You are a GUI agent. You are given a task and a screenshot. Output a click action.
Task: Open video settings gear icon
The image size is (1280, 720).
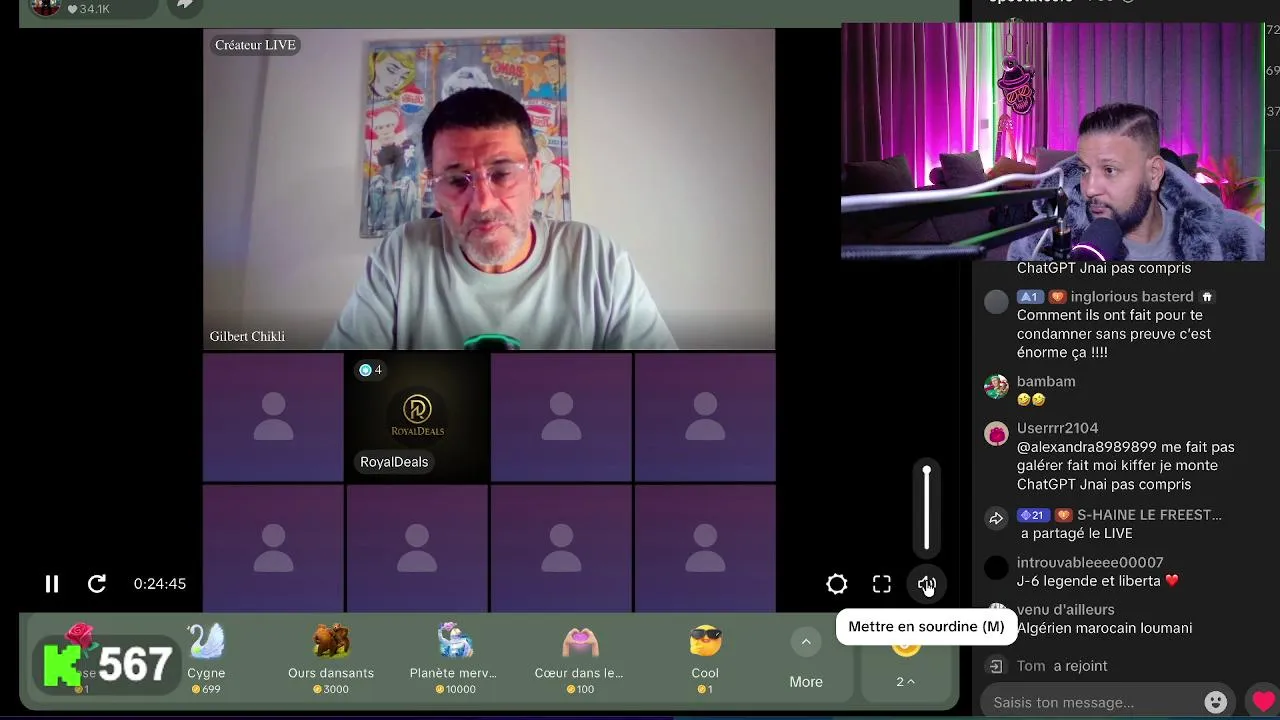click(x=837, y=584)
